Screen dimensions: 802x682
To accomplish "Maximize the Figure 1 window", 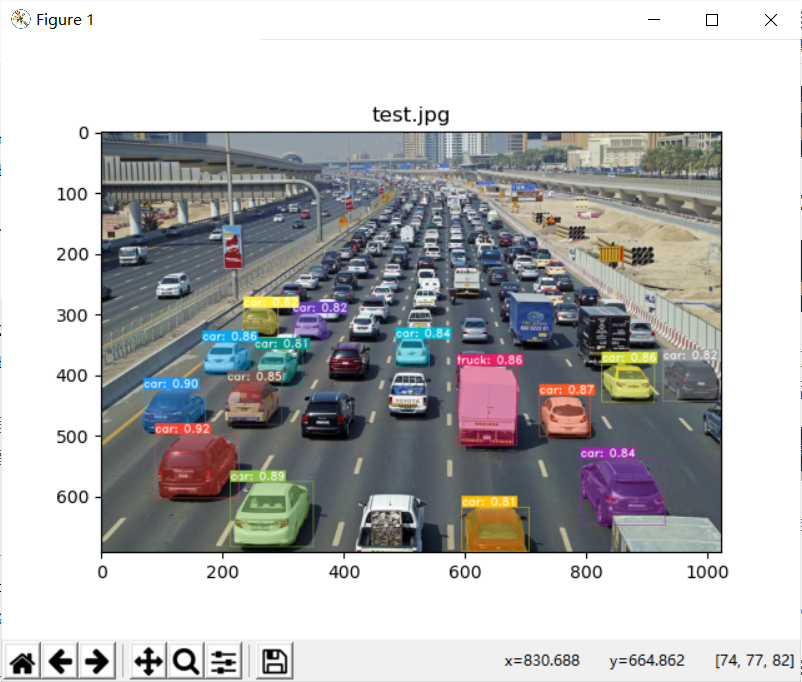I will pyautogui.click(x=712, y=20).
